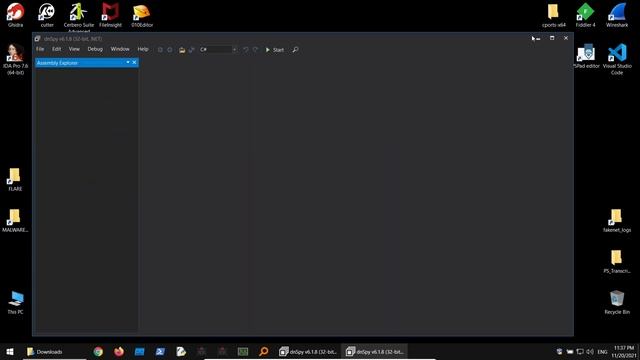The height and width of the screenshot is (360, 640).
Task: Open Chrome from the taskbar
Action: pyautogui.click(x=98, y=351)
